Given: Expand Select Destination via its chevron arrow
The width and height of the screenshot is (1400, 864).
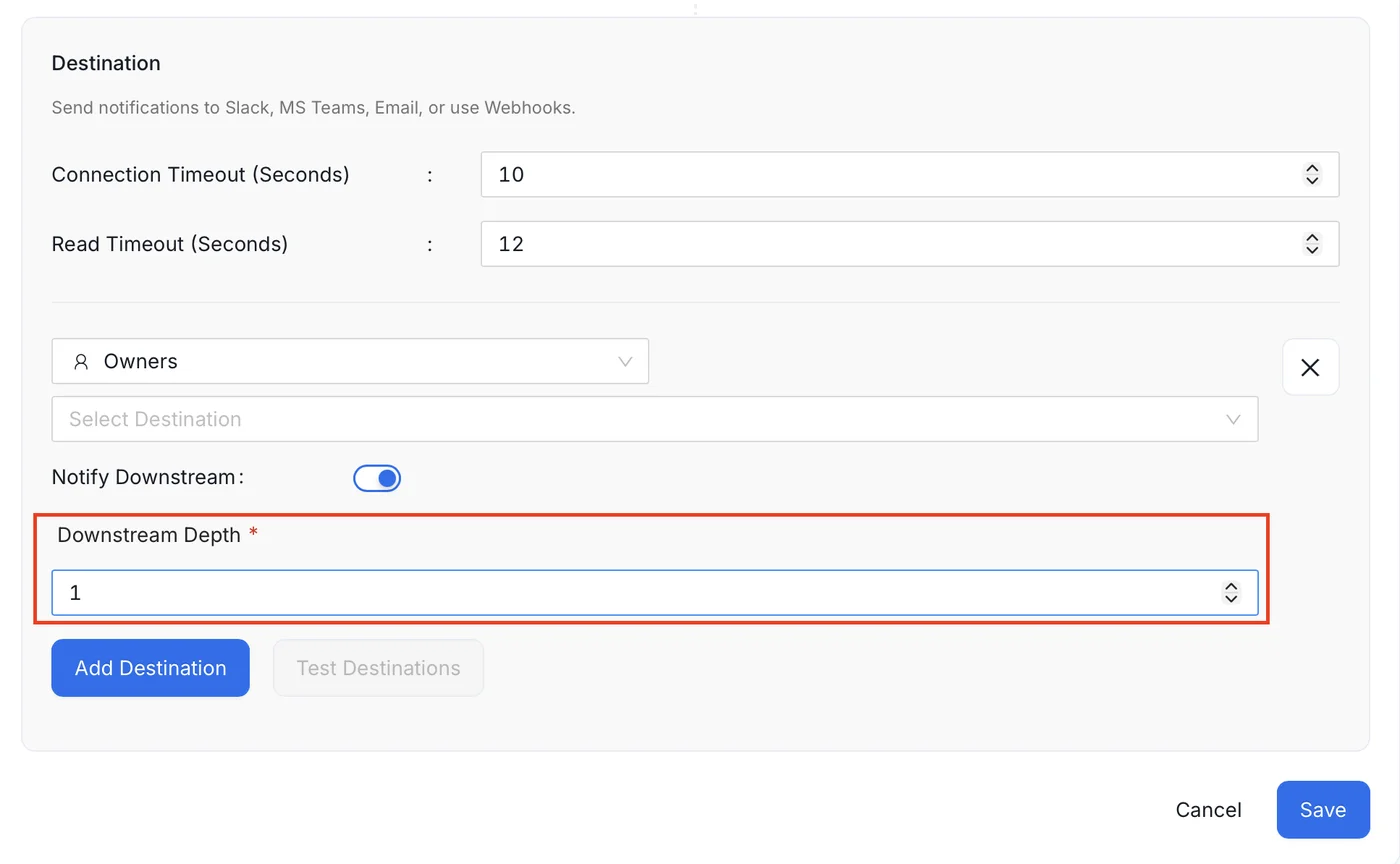Looking at the screenshot, I should coord(1234,419).
